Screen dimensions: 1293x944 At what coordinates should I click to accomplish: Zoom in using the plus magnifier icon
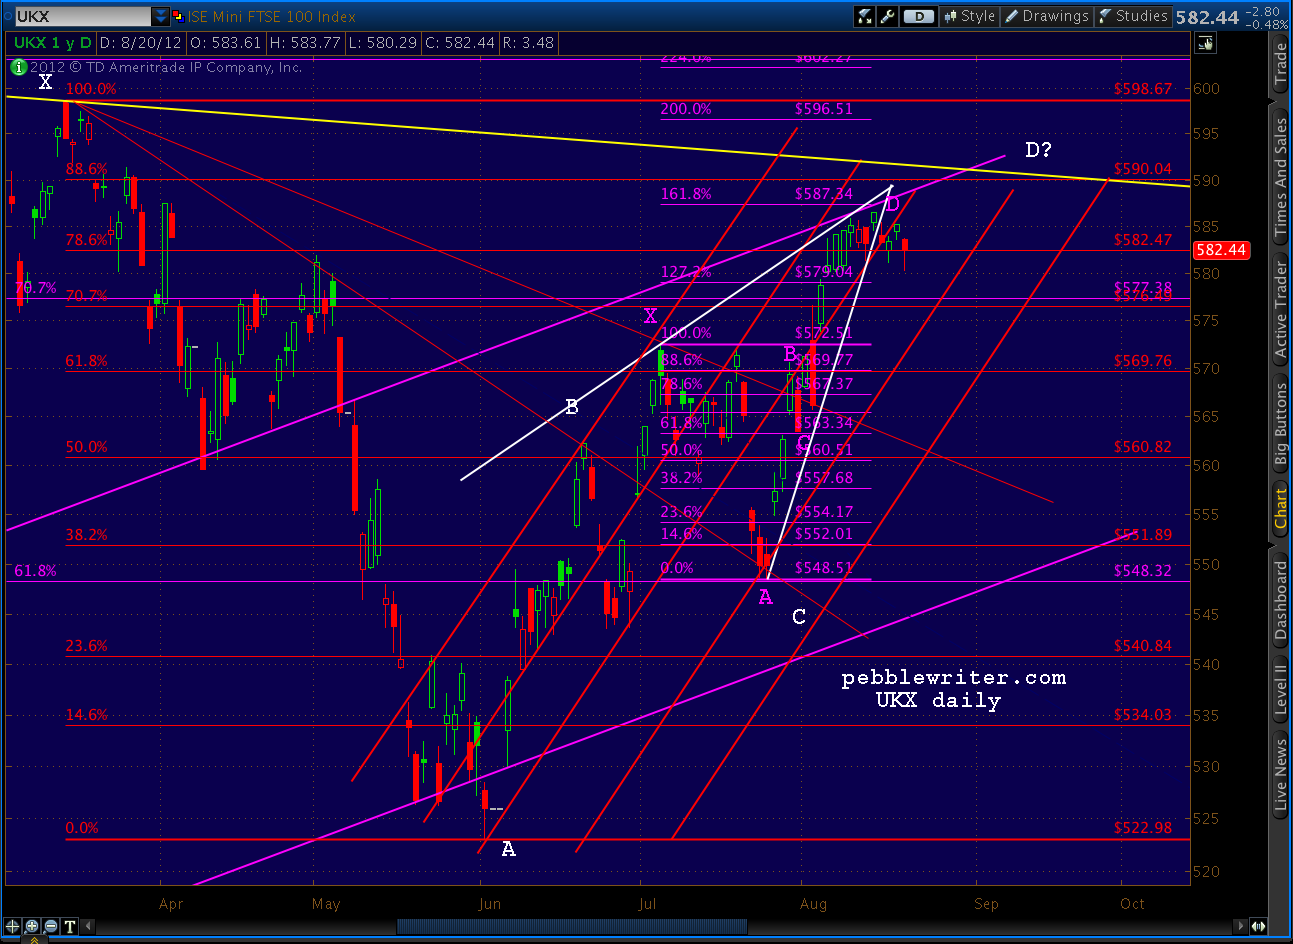33,926
